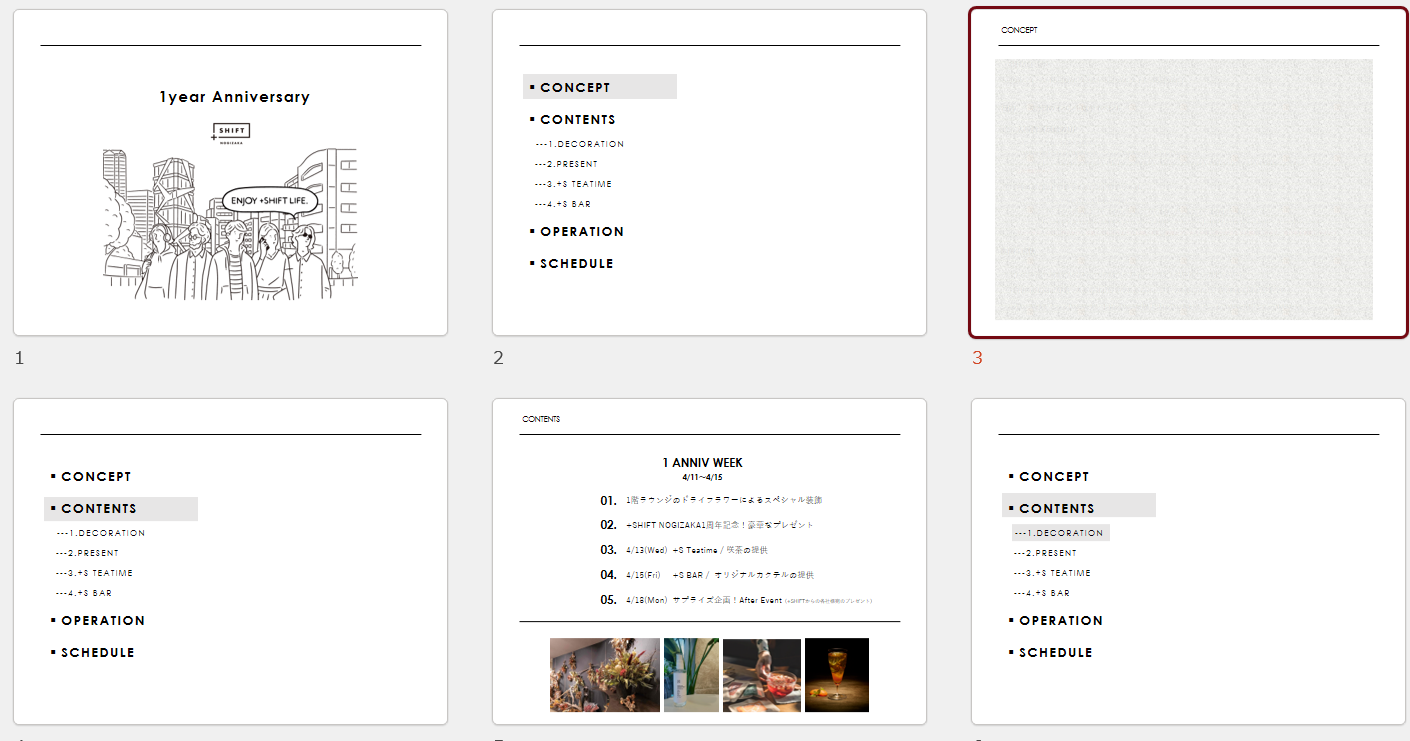This screenshot has height=741, width=1410.
Task: Click '---2.PRESENT' on slide 2
Action: coord(566,164)
